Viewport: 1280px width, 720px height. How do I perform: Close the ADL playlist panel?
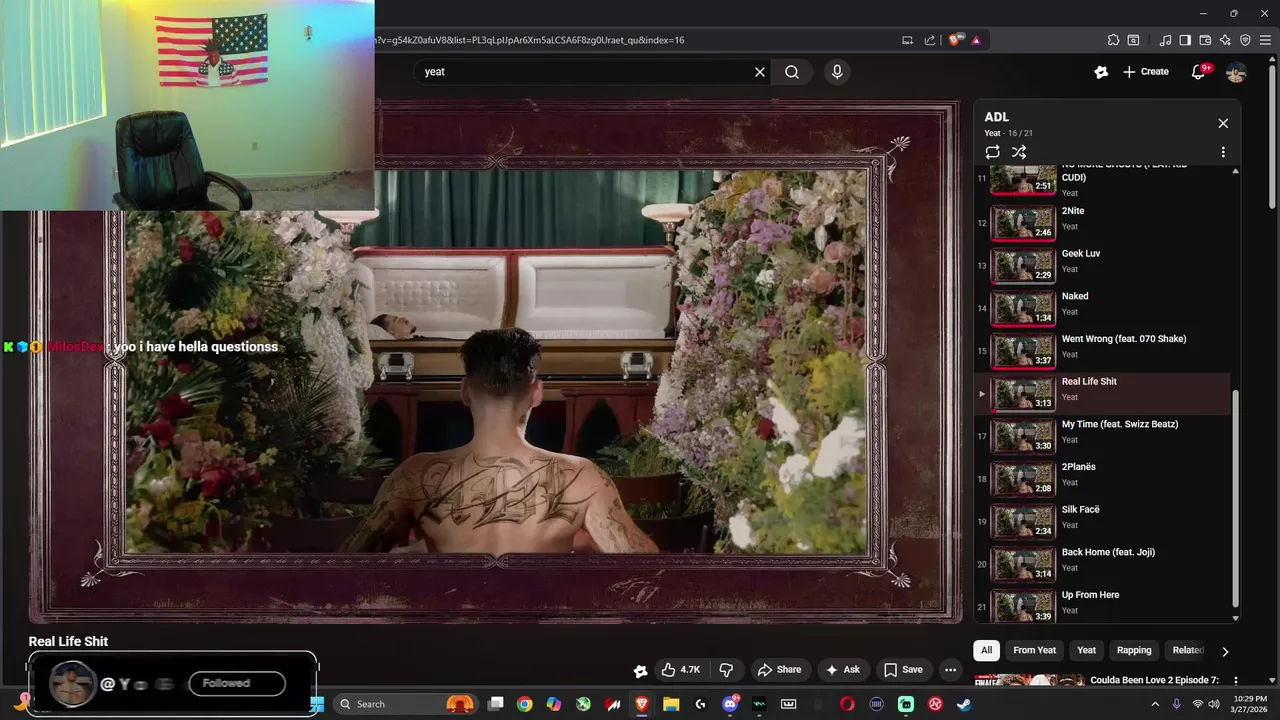1223,123
